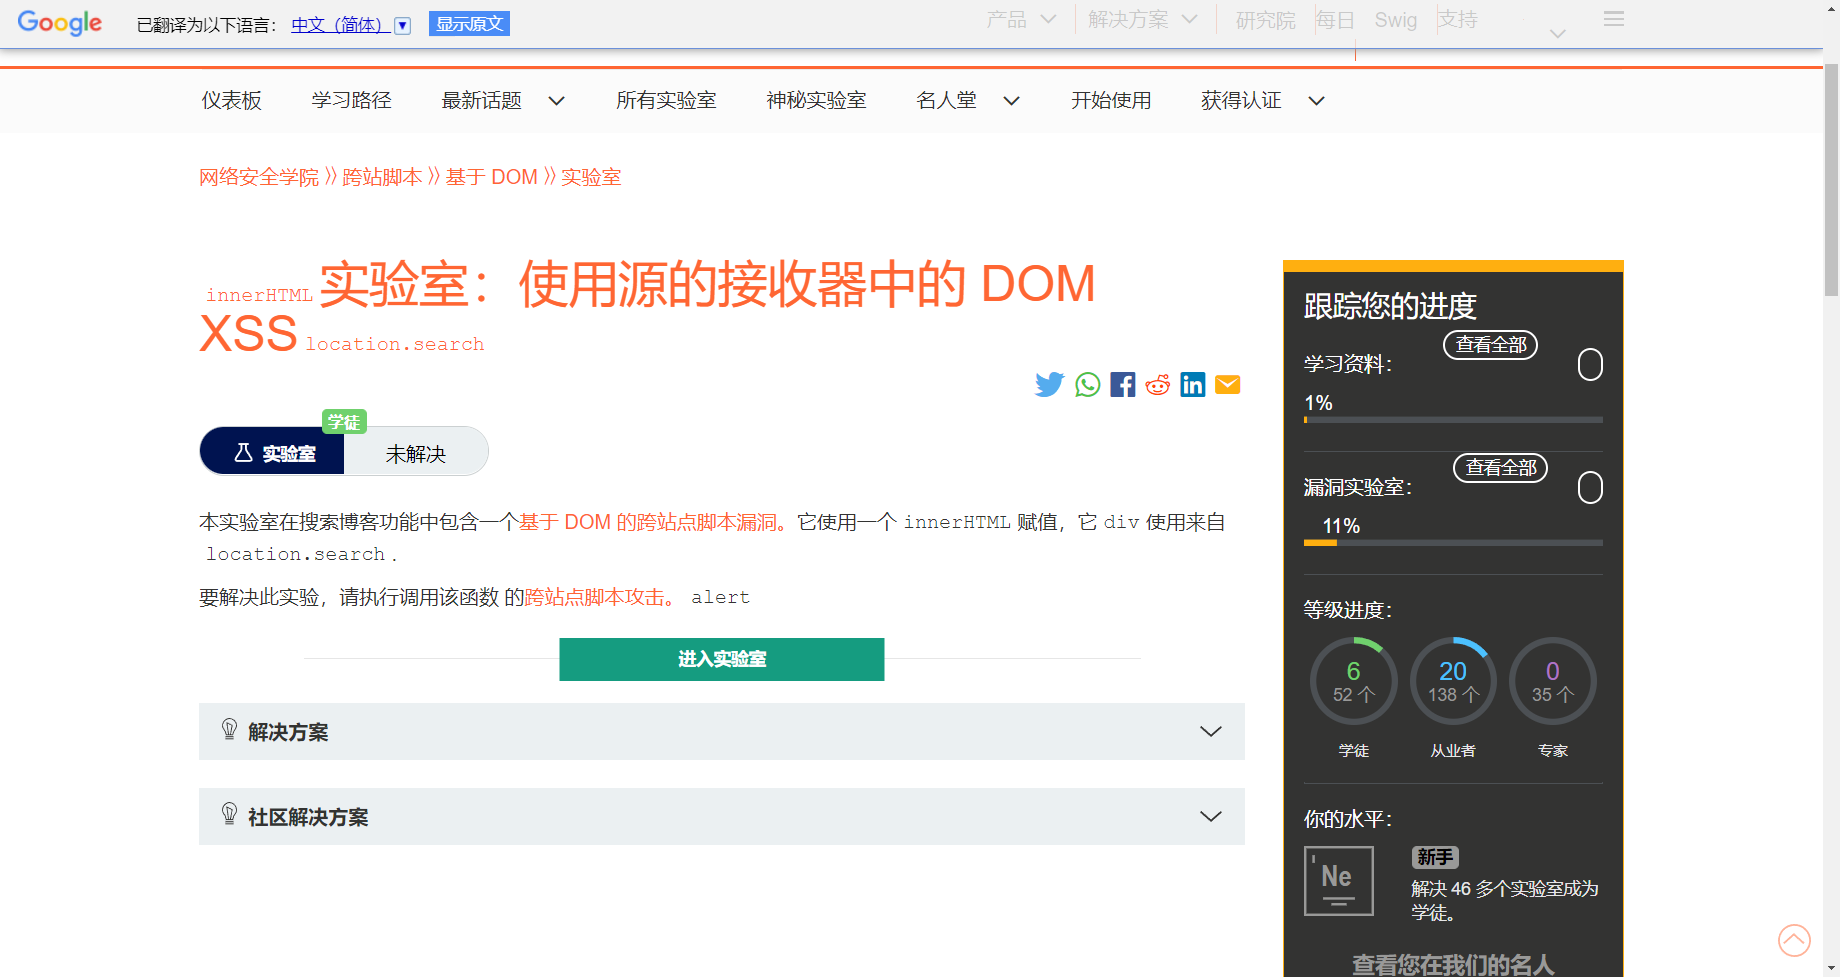Open the hamburger menu in the header

tap(1612, 18)
